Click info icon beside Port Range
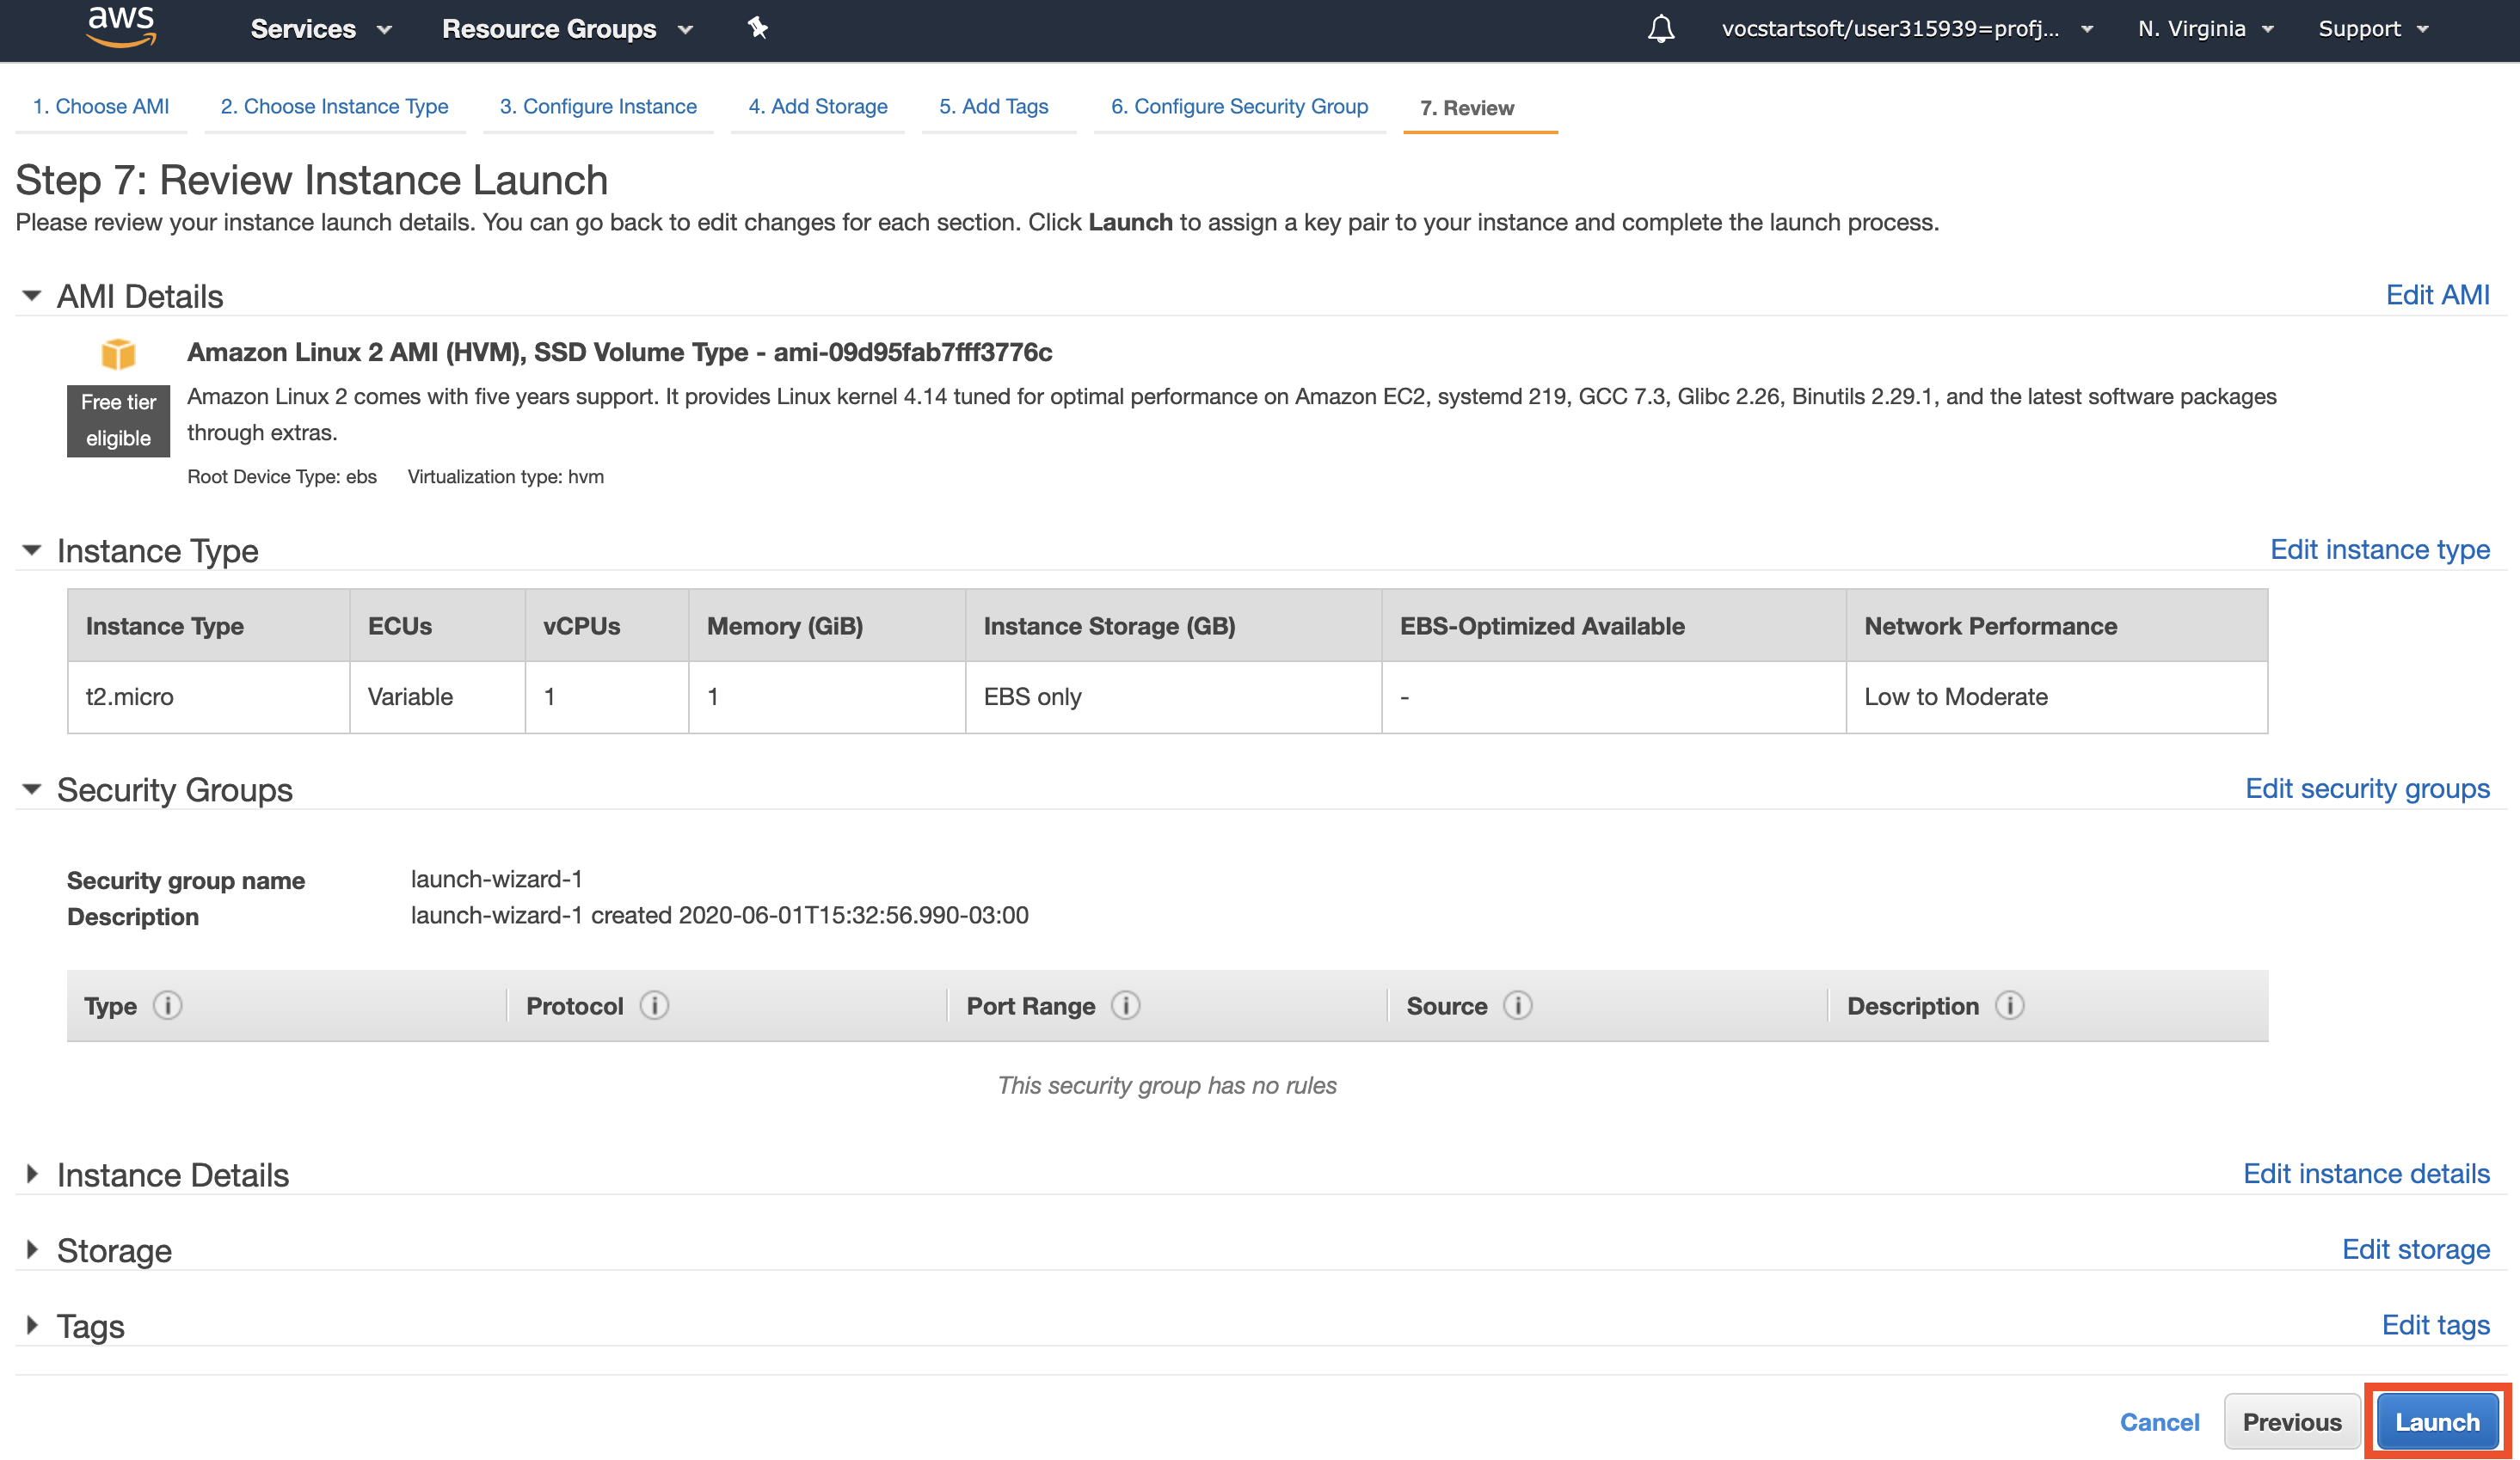The height and width of the screenshot is (1460, 2520). 1126,1005
